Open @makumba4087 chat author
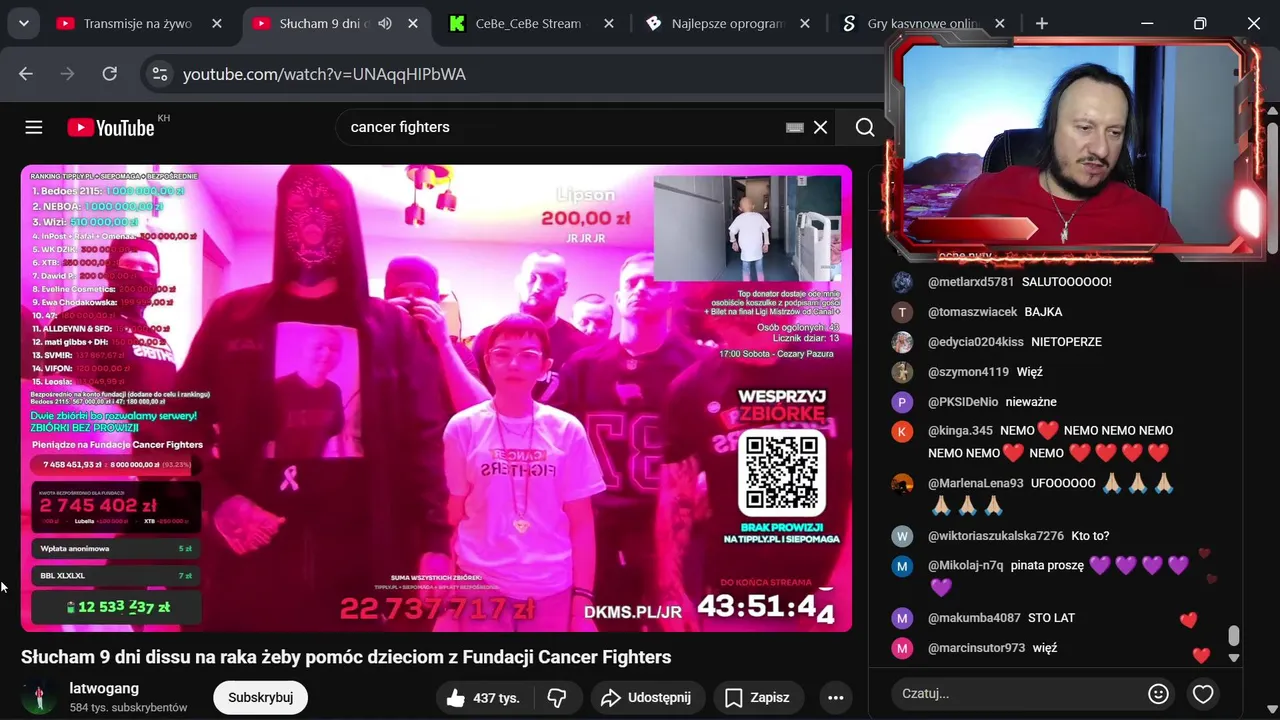The width and height of the screenshot is (1280, 720). (974, 618)
